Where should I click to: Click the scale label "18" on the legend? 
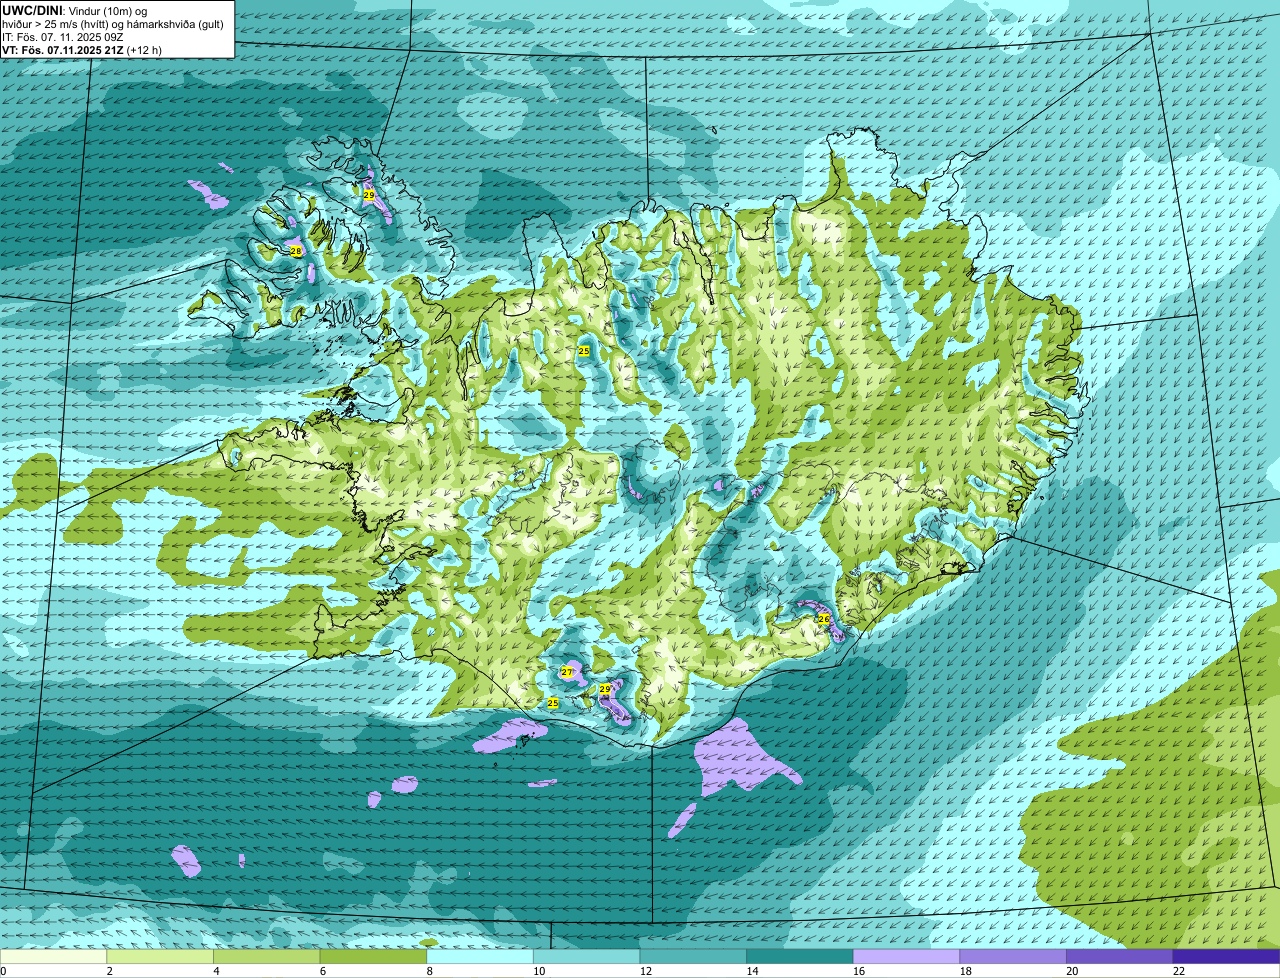pyautogui.click(x=966, y=971)
